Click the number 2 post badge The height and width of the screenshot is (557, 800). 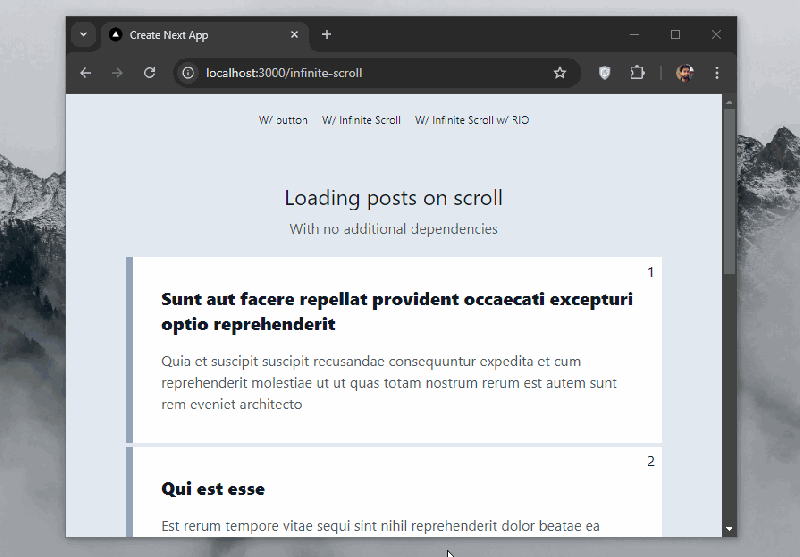tap(651, 461)
